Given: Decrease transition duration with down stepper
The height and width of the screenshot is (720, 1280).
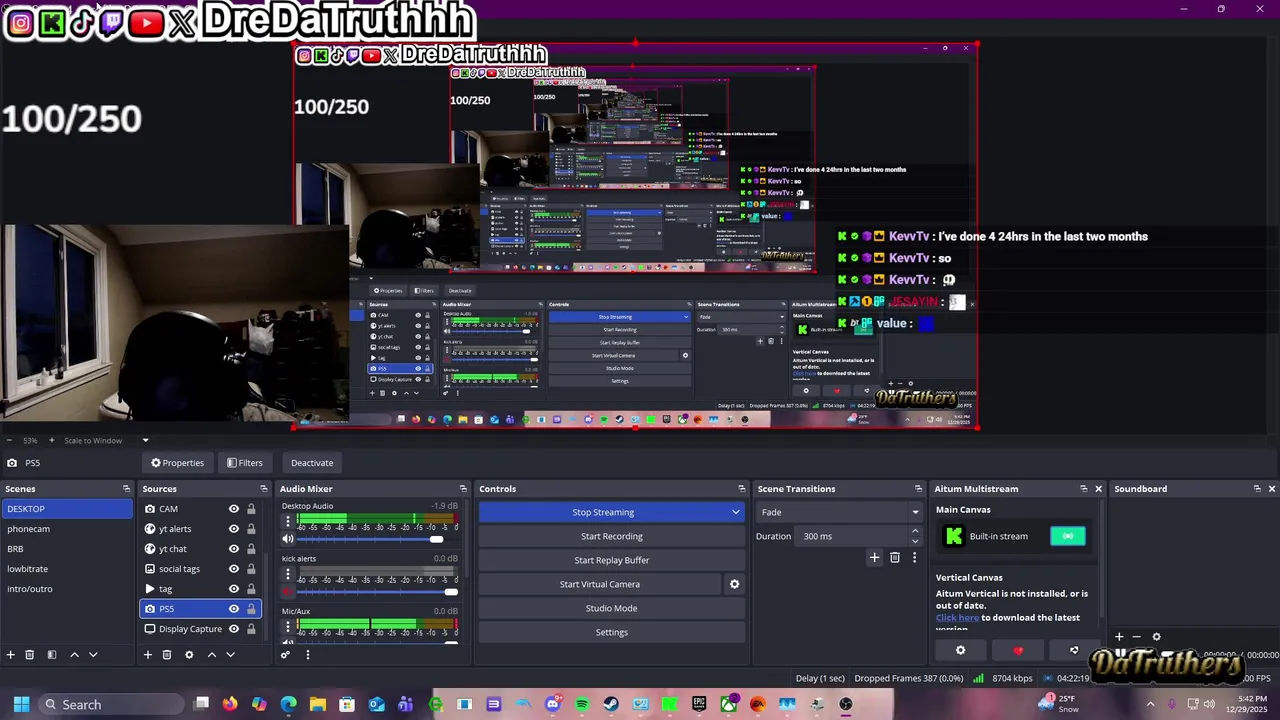Looking at the screenshot, I should point(915,541).
